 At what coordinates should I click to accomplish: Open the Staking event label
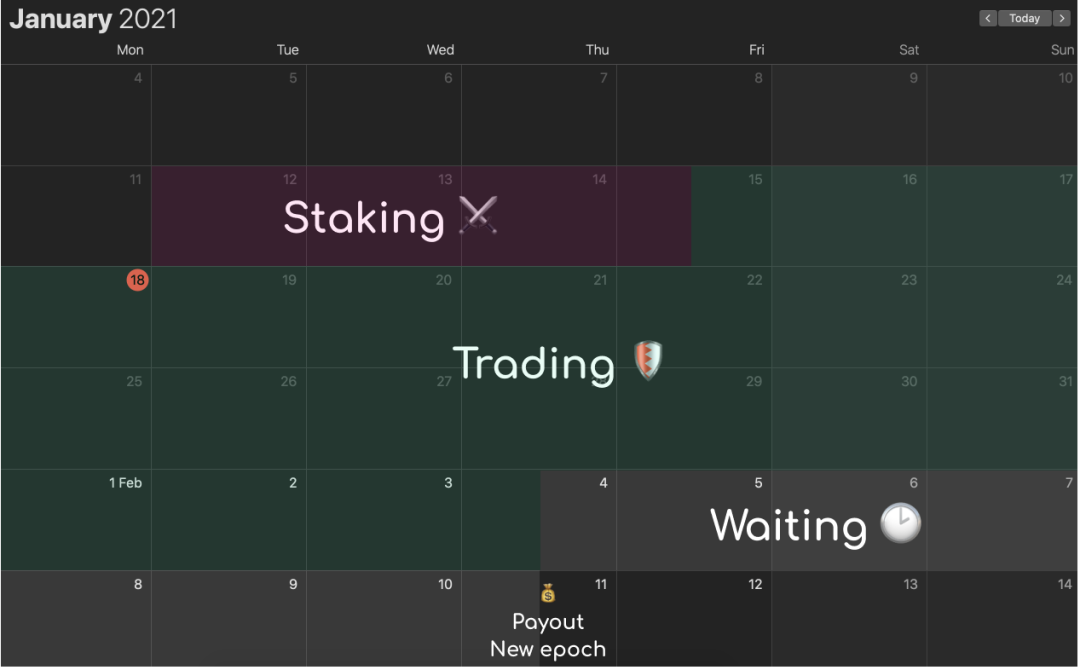(x=364, y=218)
